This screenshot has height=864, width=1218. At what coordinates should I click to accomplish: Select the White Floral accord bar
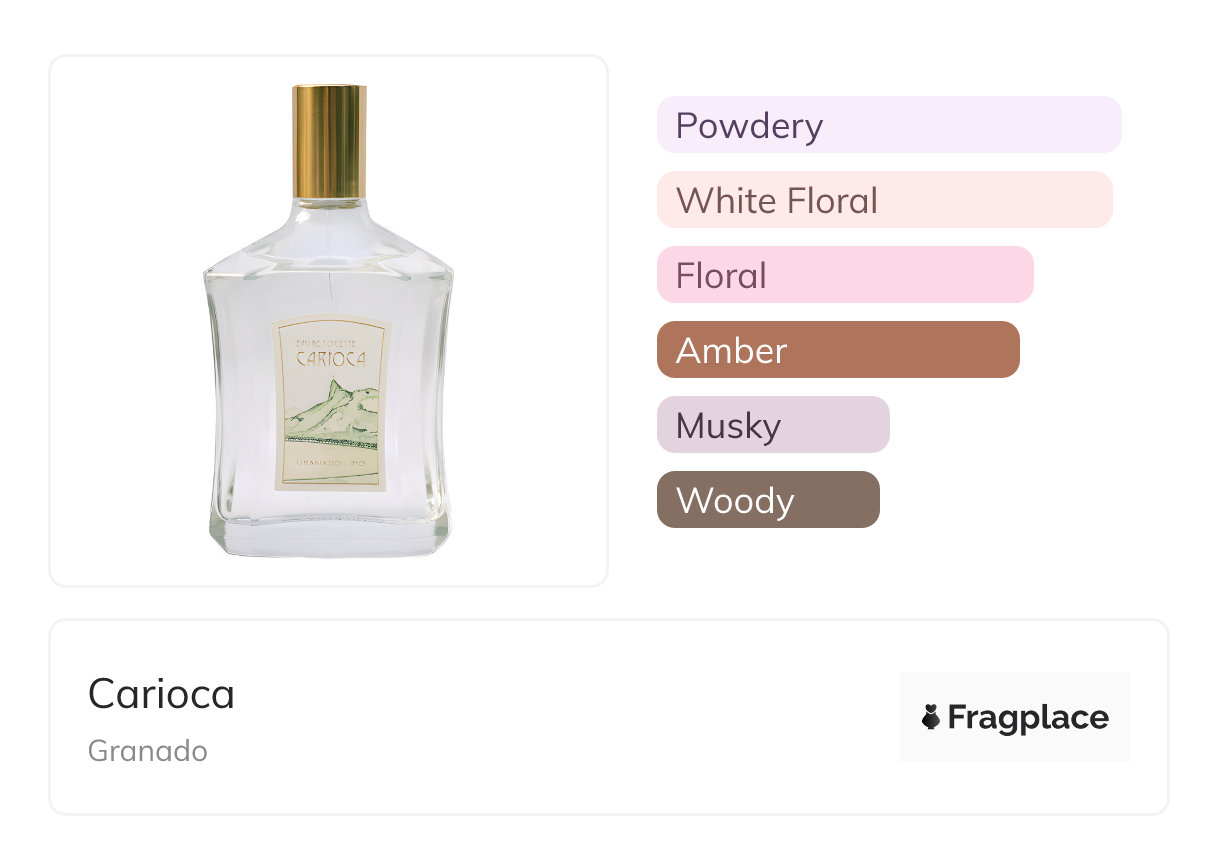point(884,200)
